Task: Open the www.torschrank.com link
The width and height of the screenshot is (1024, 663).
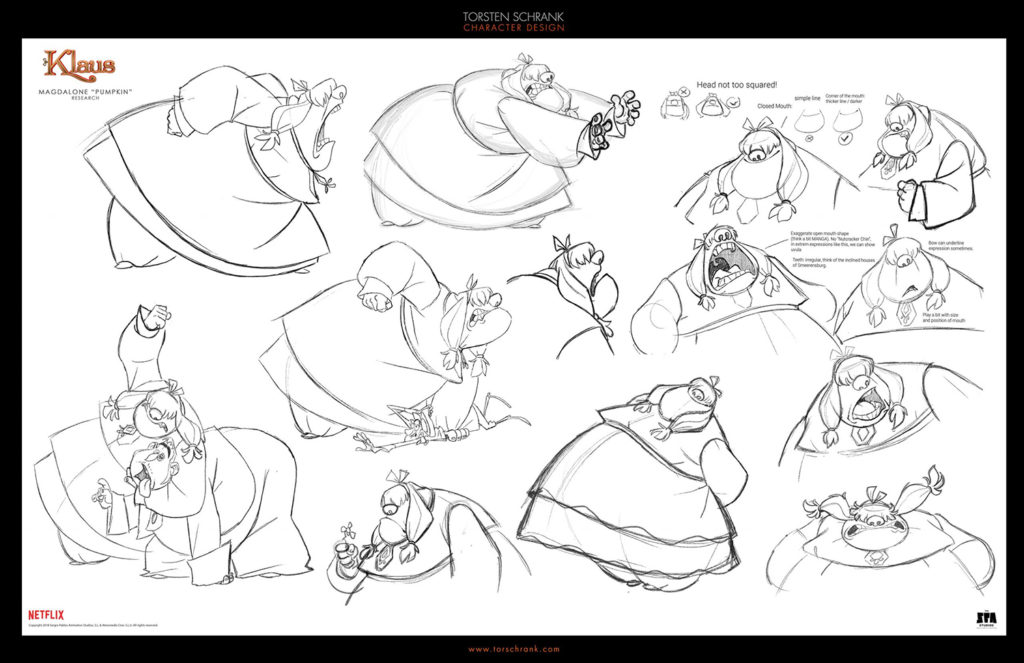Action: pos(513,649)
